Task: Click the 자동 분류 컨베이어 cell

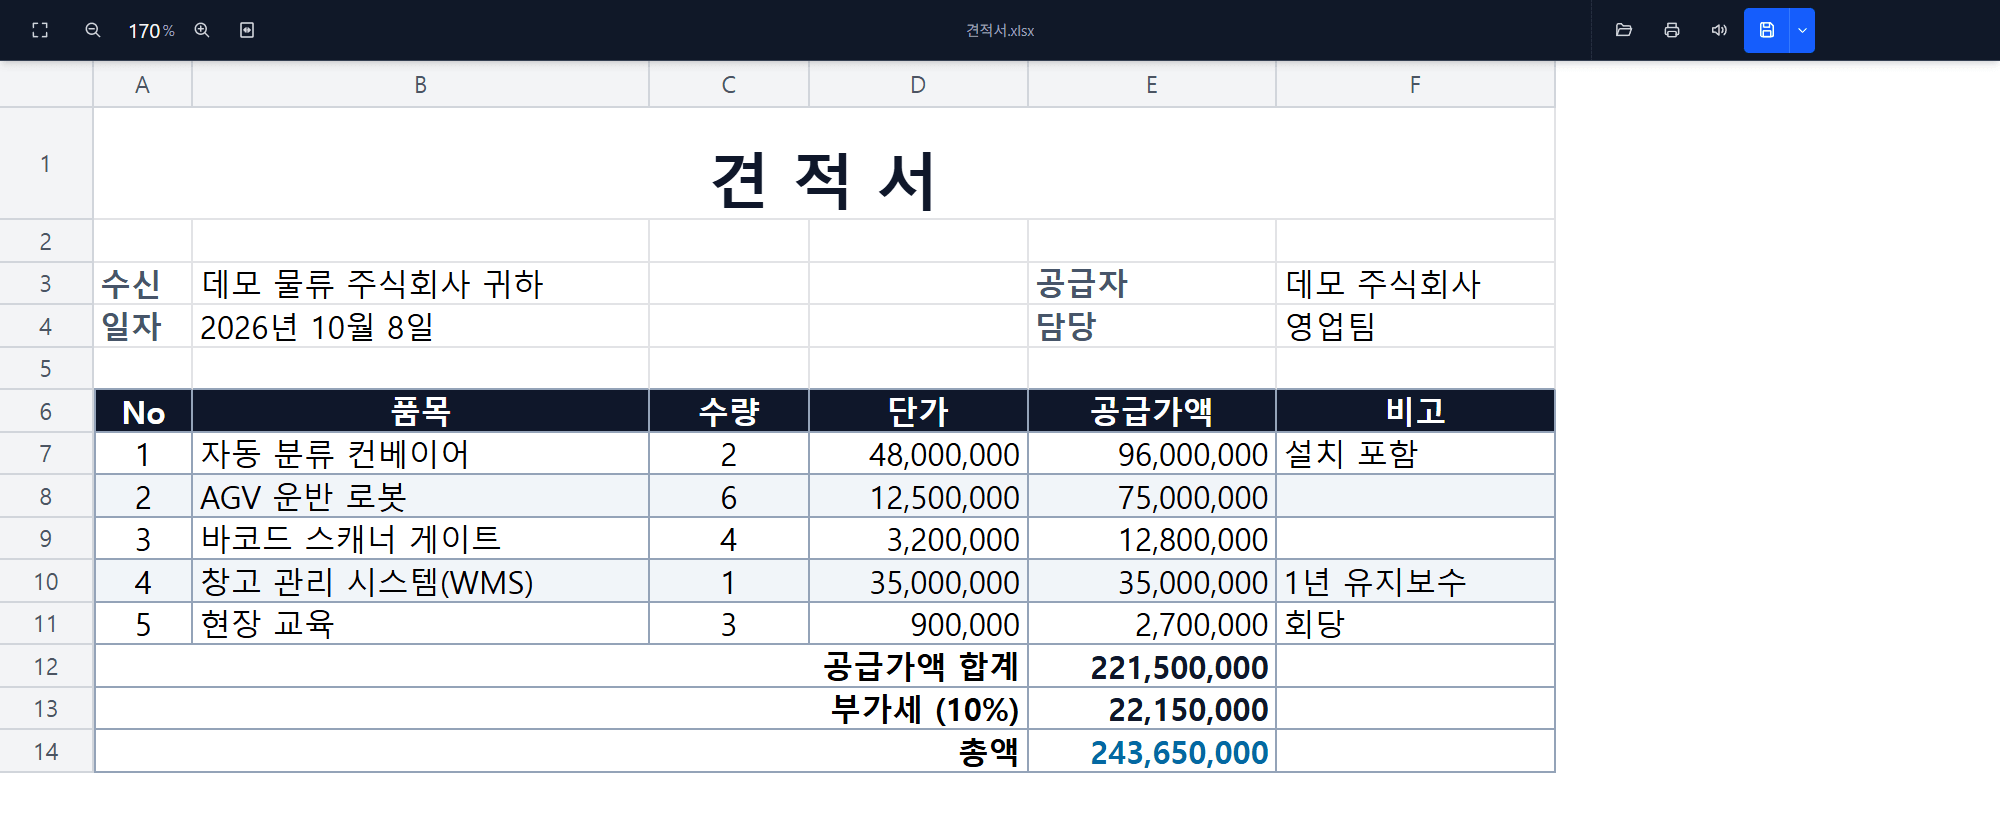Action: coord(421,454)
